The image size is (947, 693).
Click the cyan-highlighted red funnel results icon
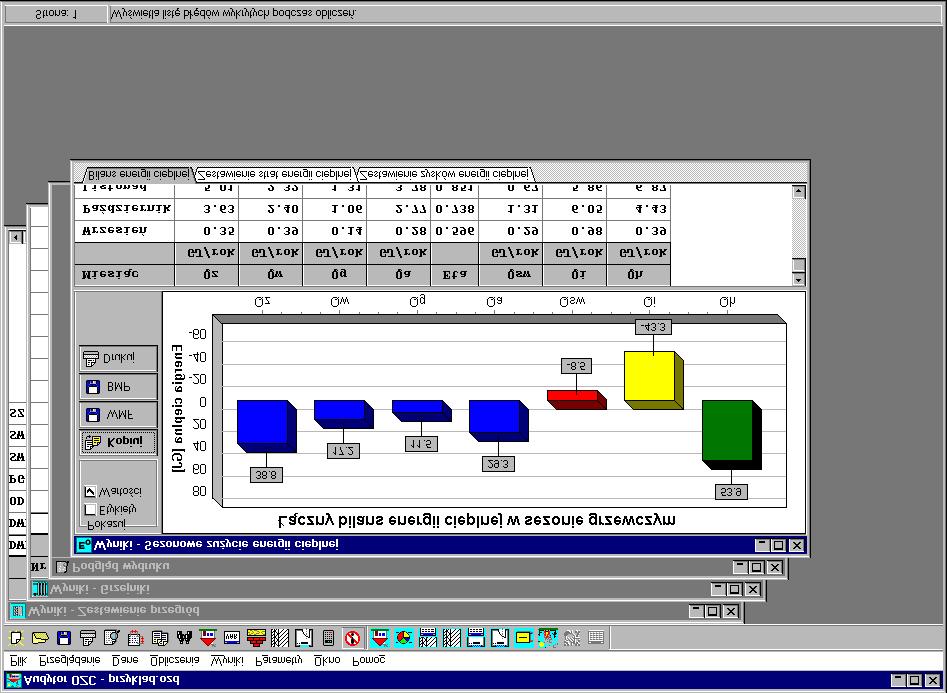click(380, 637)
